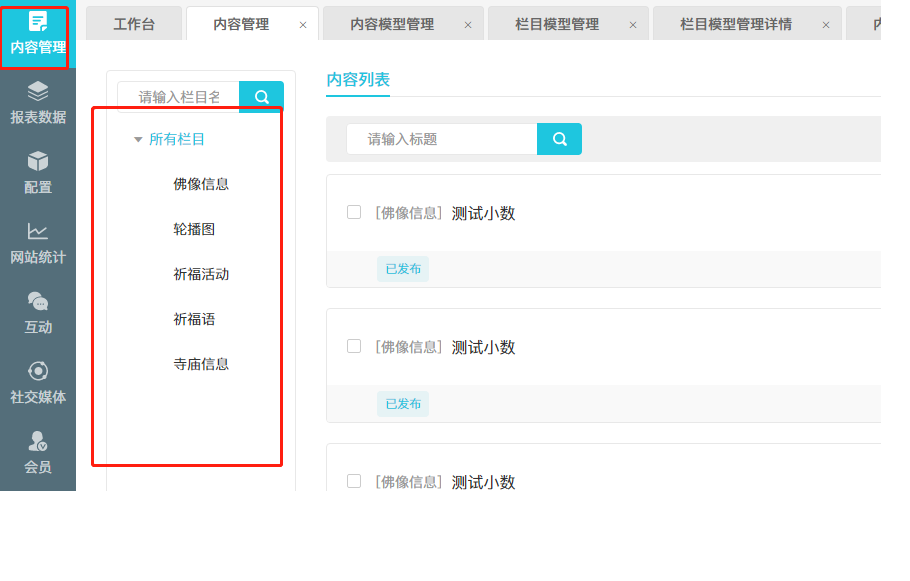
Task: Check the third 测试小数 item checkbox
Action: (x=354, y=481)
